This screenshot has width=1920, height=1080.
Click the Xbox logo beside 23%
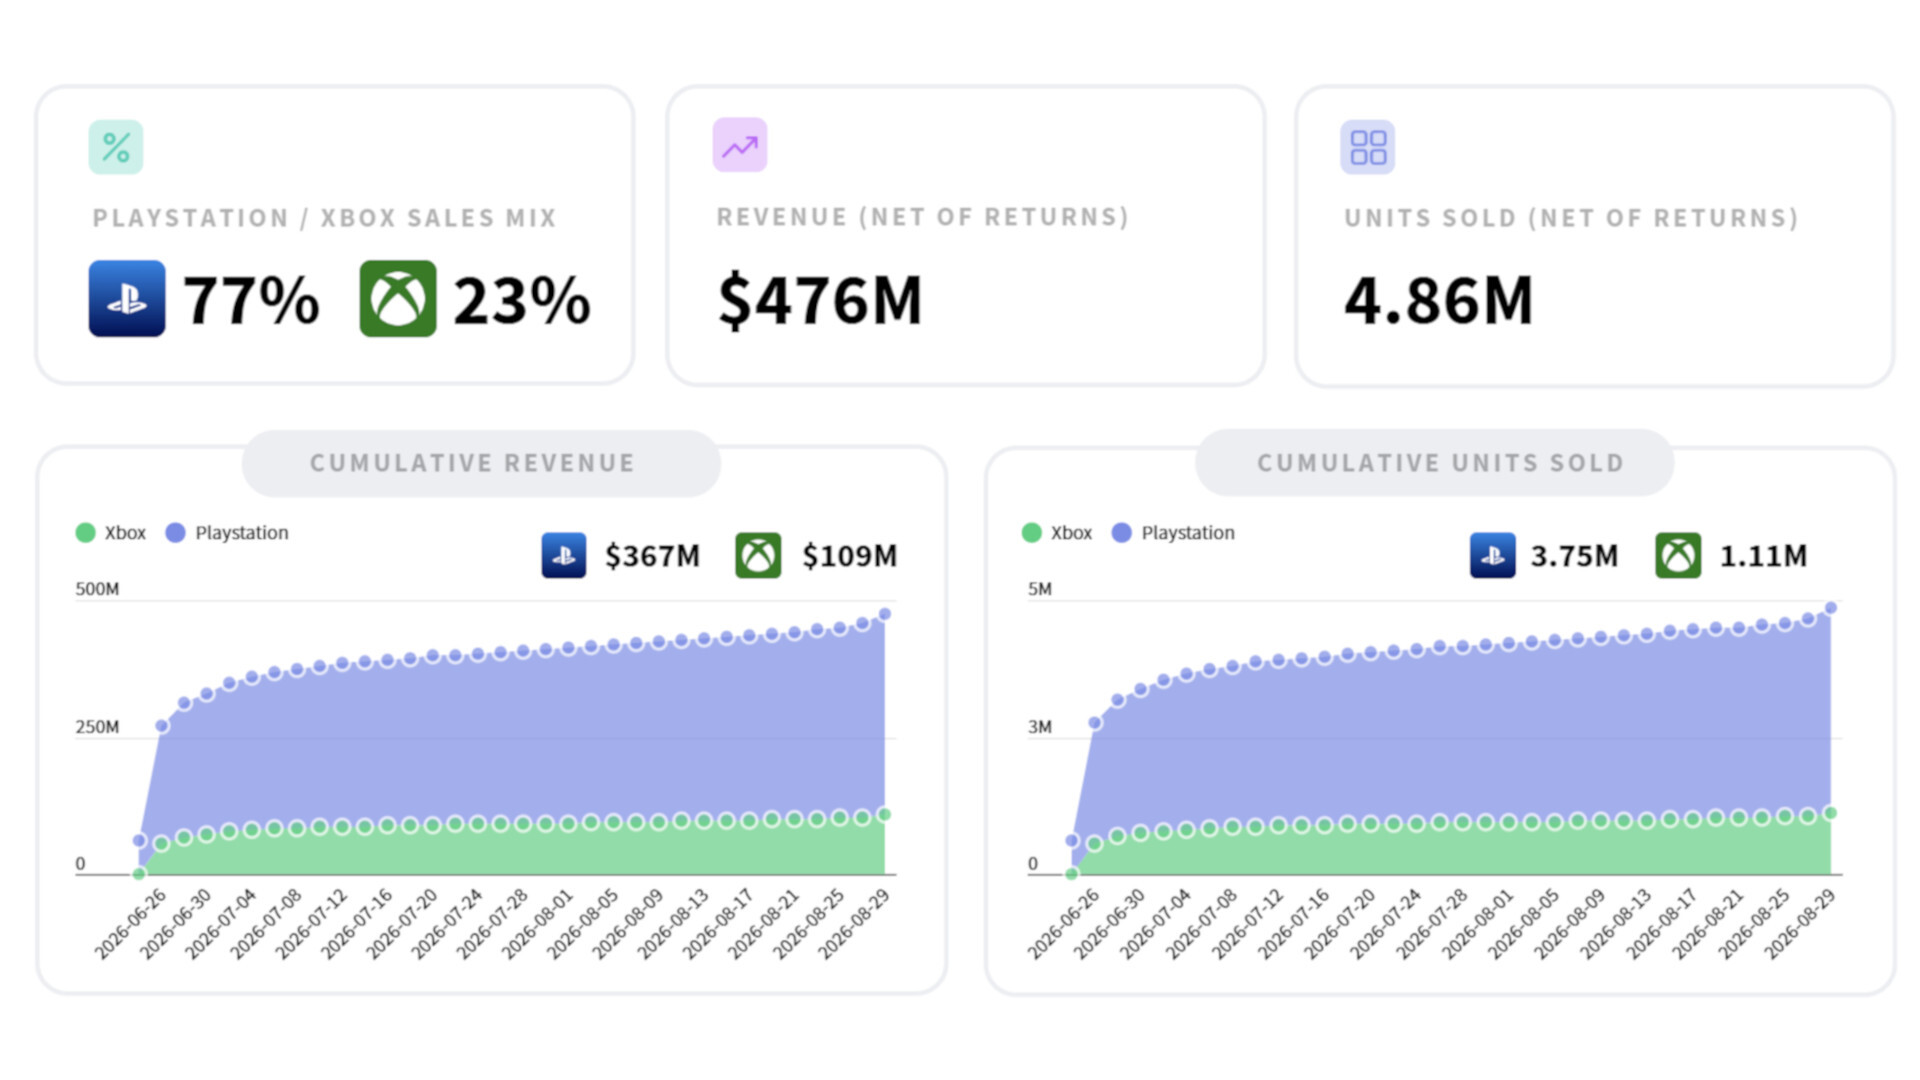point(398,299)
